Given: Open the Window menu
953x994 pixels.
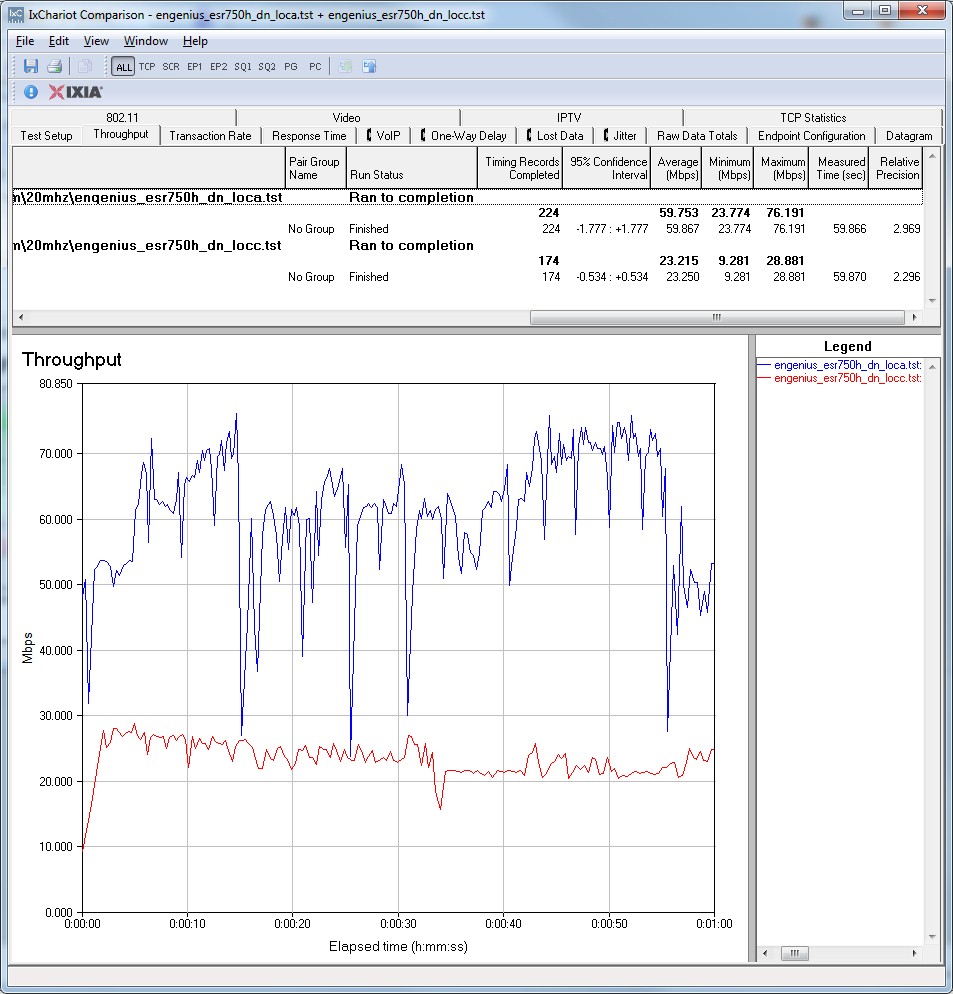Looking at the screenshot, I should tap(145, 41).
